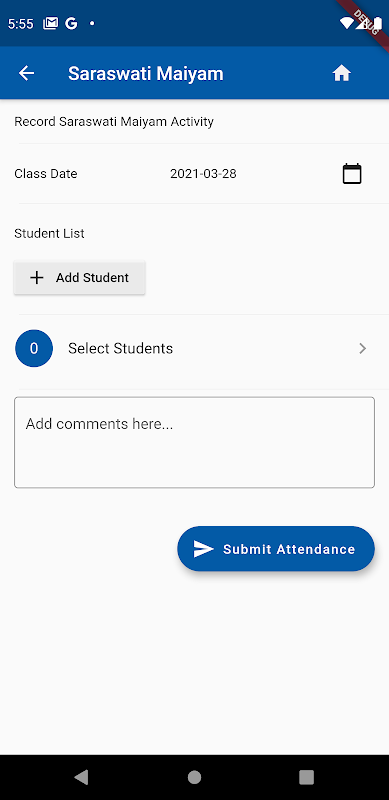Tap the Google G status icon

click(71, 23)
